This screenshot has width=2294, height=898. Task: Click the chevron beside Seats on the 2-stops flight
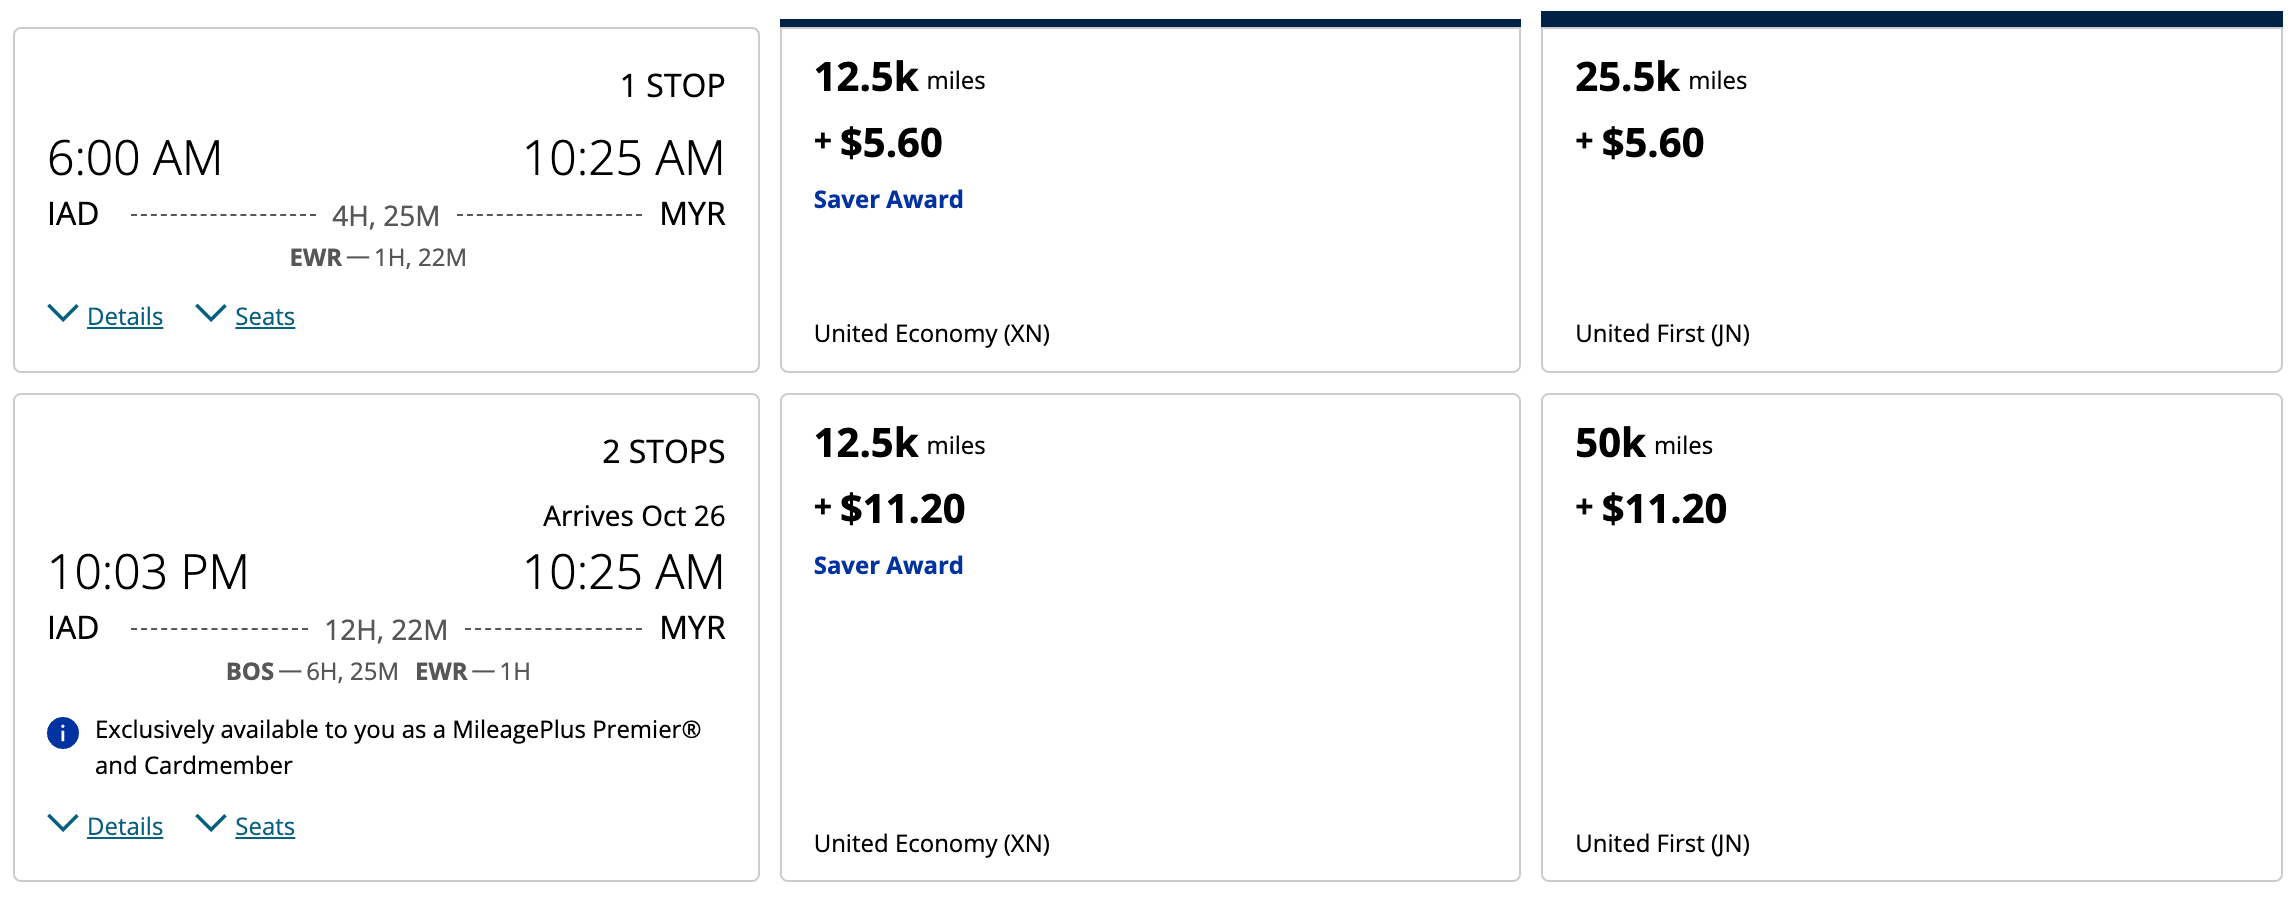[x=211, y=824]
